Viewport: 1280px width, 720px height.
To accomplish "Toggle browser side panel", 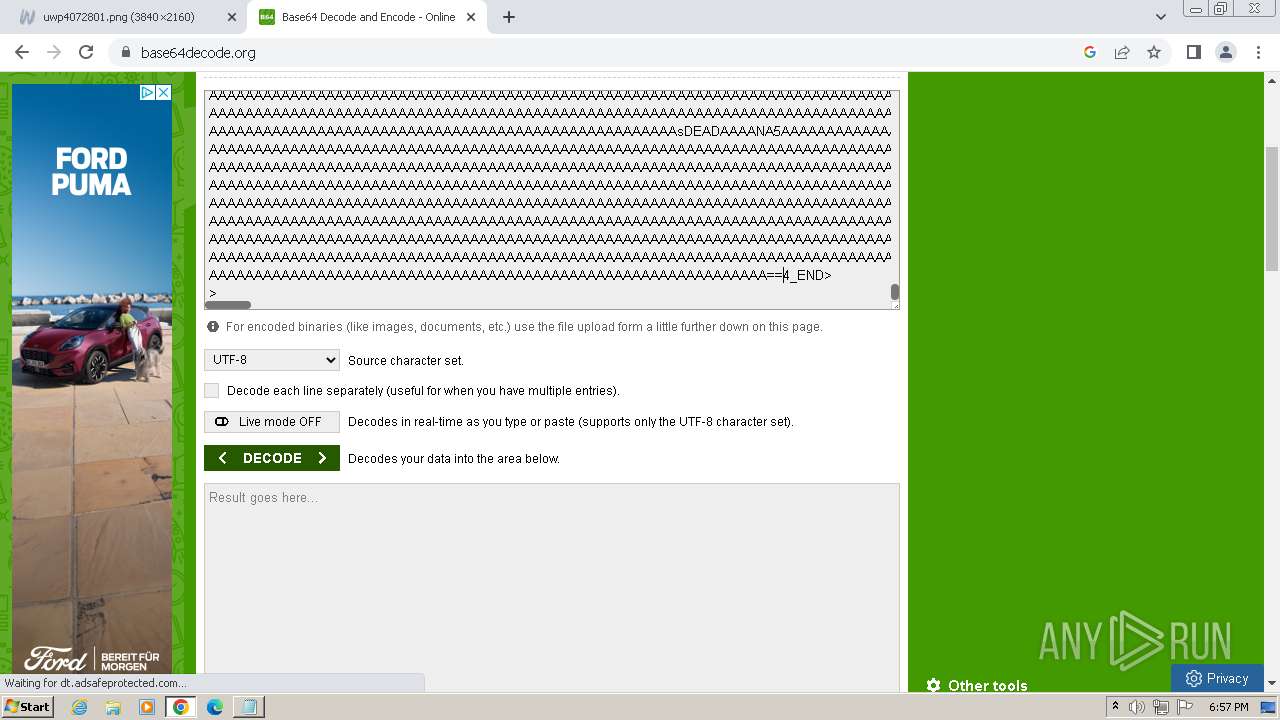I will [x=1193, y=52].
